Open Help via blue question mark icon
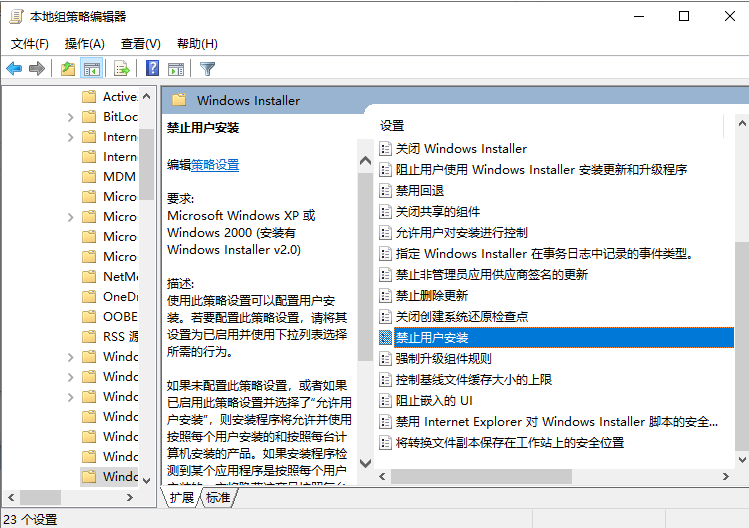 pyautogui.click(x=153, y=69)
